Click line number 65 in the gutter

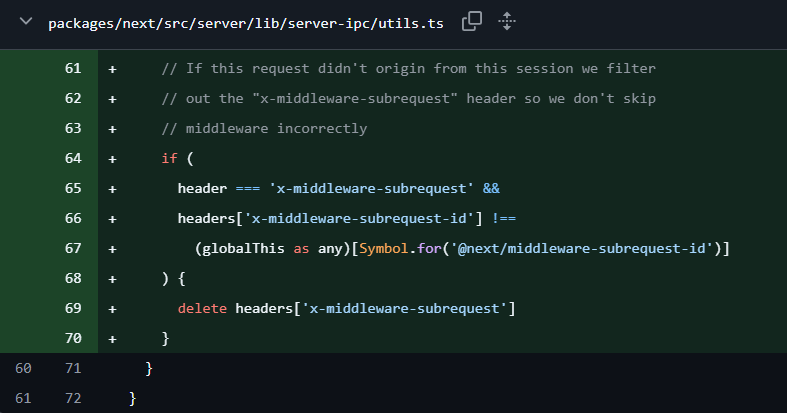(72, 188)
